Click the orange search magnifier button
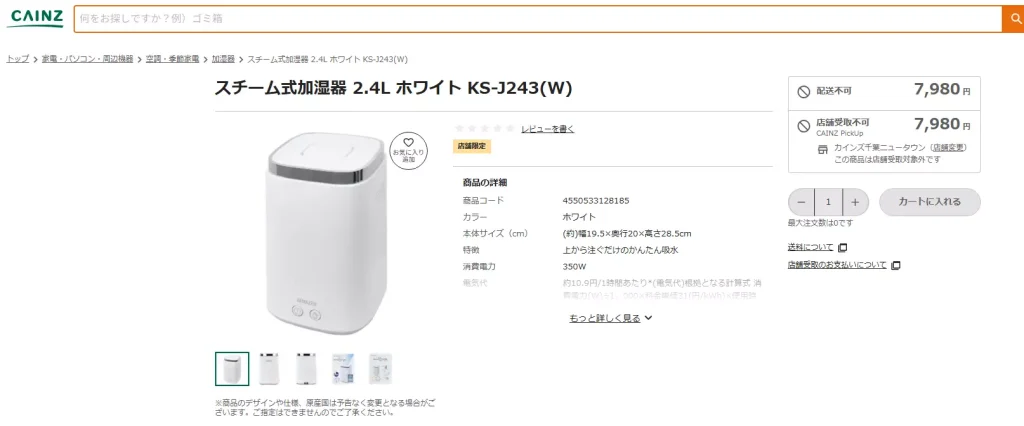This screenshot has width=1024, height=426. pyautogui.click(x=1012, y=19)
